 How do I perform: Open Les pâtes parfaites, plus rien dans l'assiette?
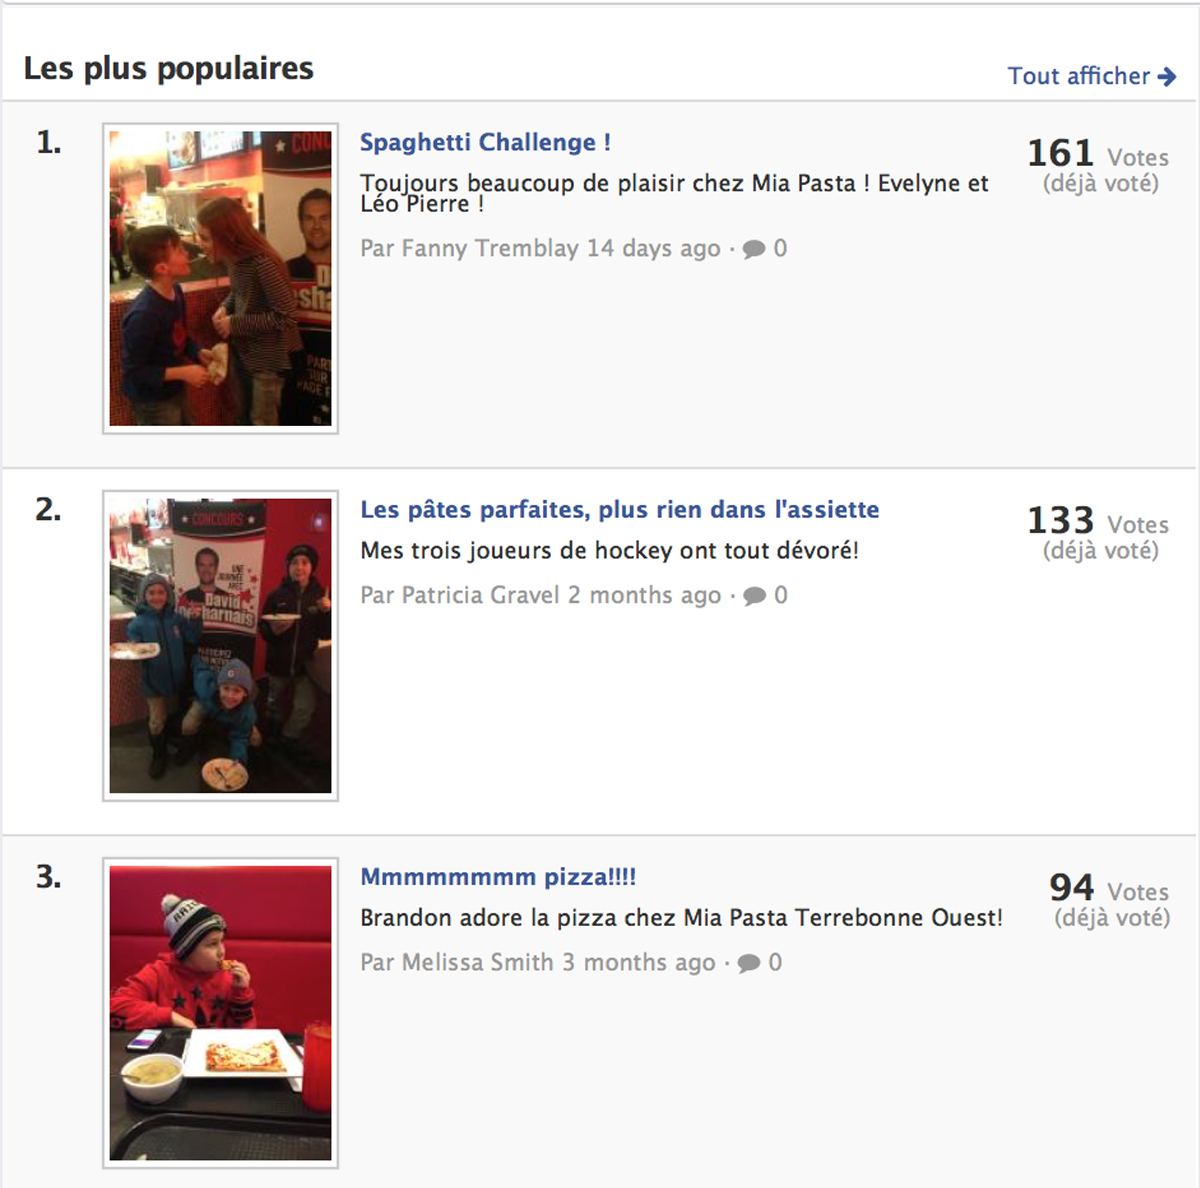[x=619, y=509]
